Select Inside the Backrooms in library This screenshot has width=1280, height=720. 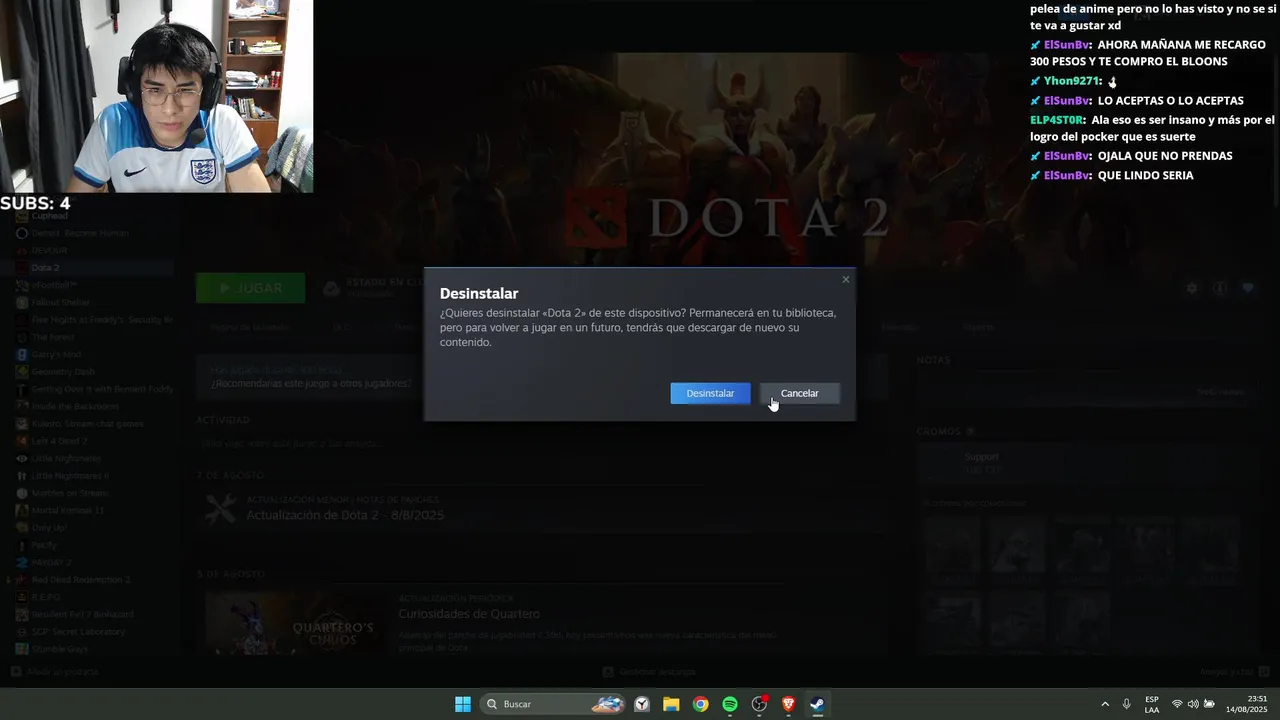pyautogui.click(x=75, y=406)
